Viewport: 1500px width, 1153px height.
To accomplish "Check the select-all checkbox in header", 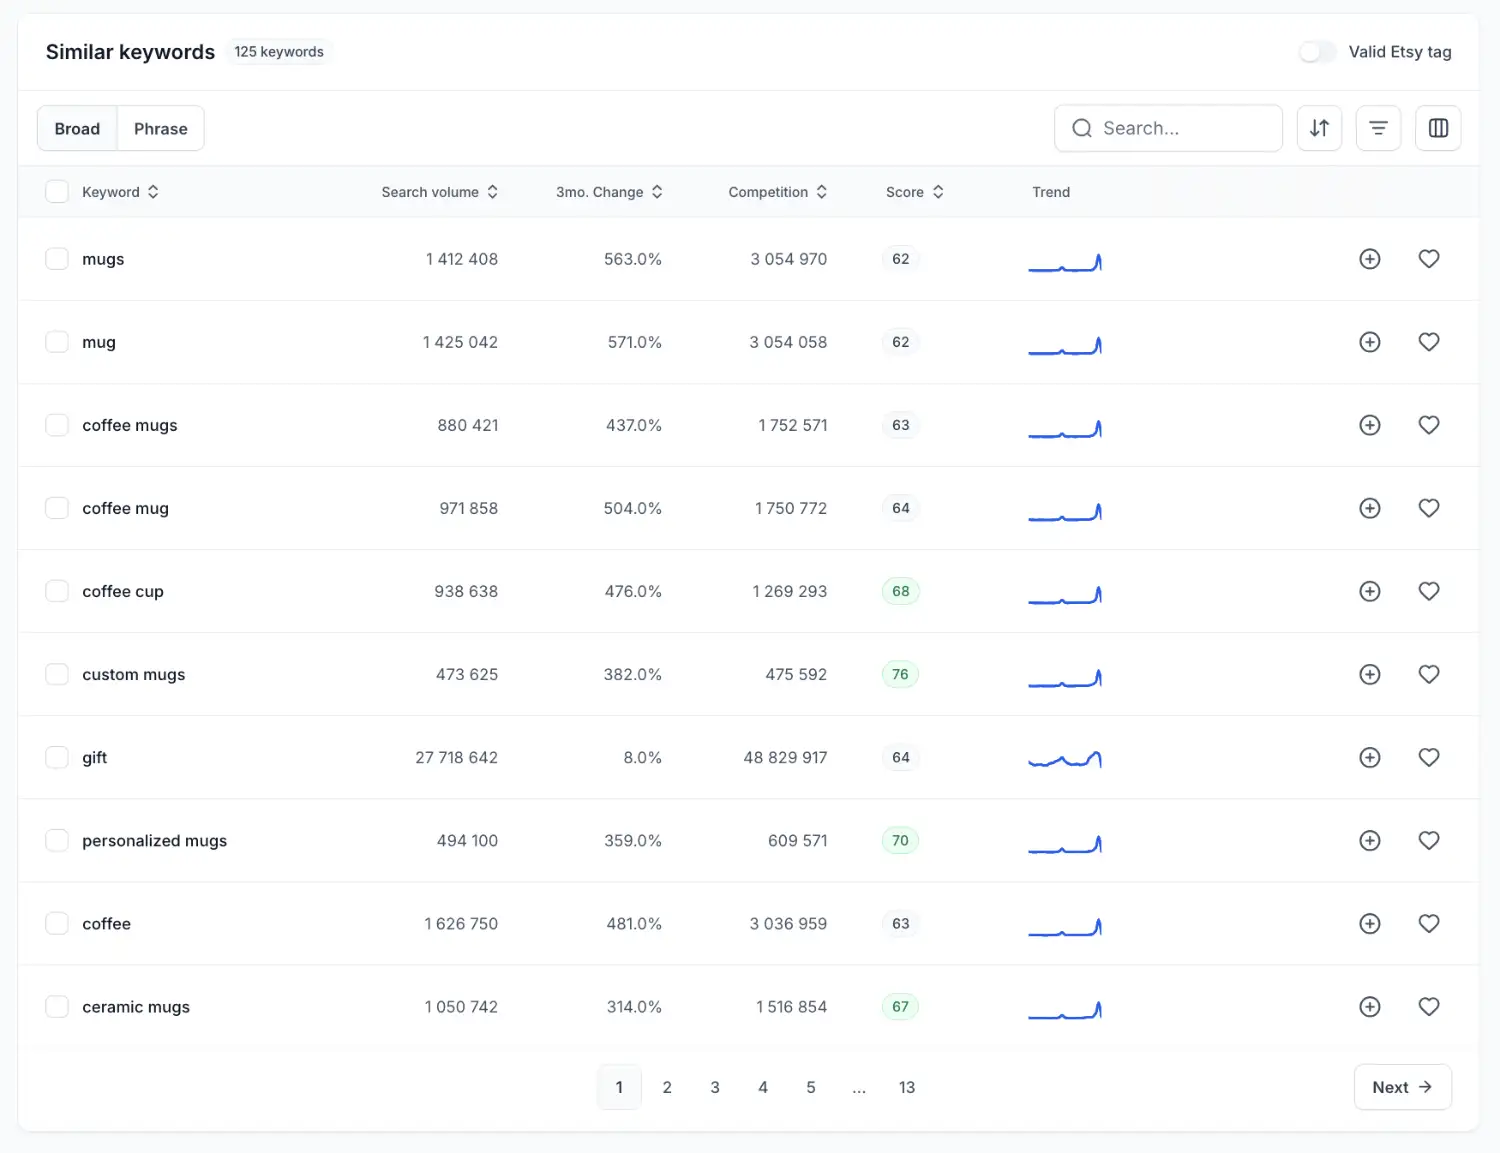I will coord(57,192).
